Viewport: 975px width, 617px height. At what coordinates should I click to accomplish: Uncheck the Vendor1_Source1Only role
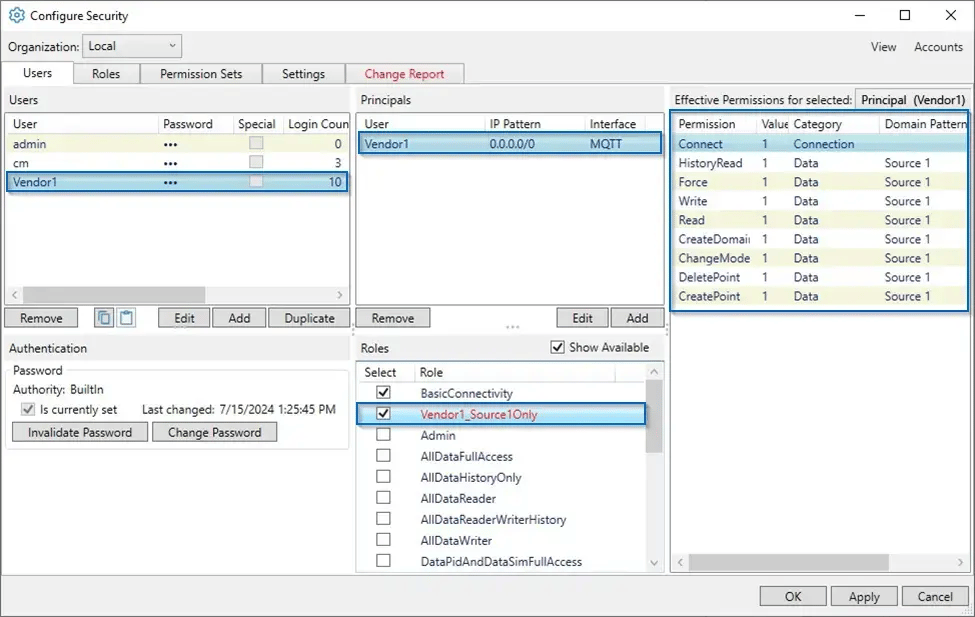[x=383, y=413]
